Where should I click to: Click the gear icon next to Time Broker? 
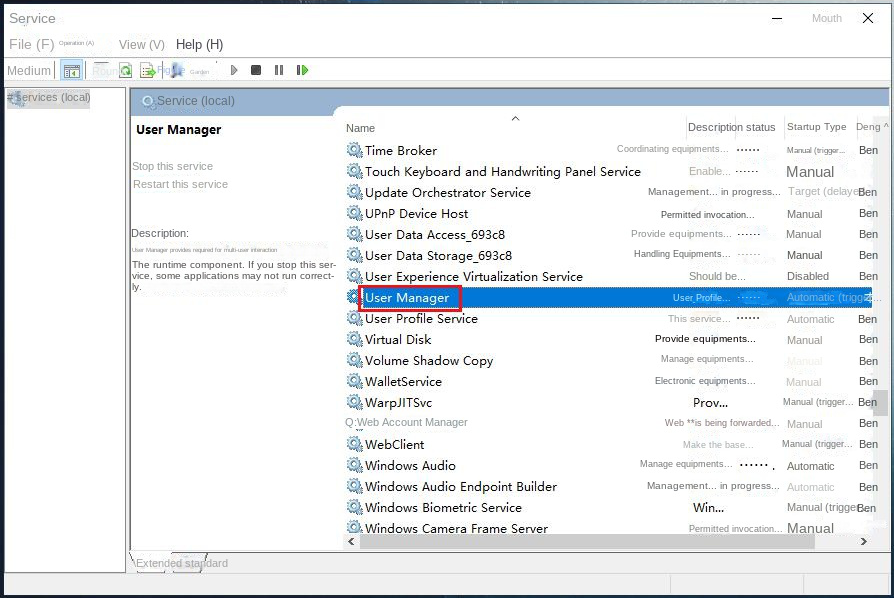pyautogui.click(x=353, y=150)
